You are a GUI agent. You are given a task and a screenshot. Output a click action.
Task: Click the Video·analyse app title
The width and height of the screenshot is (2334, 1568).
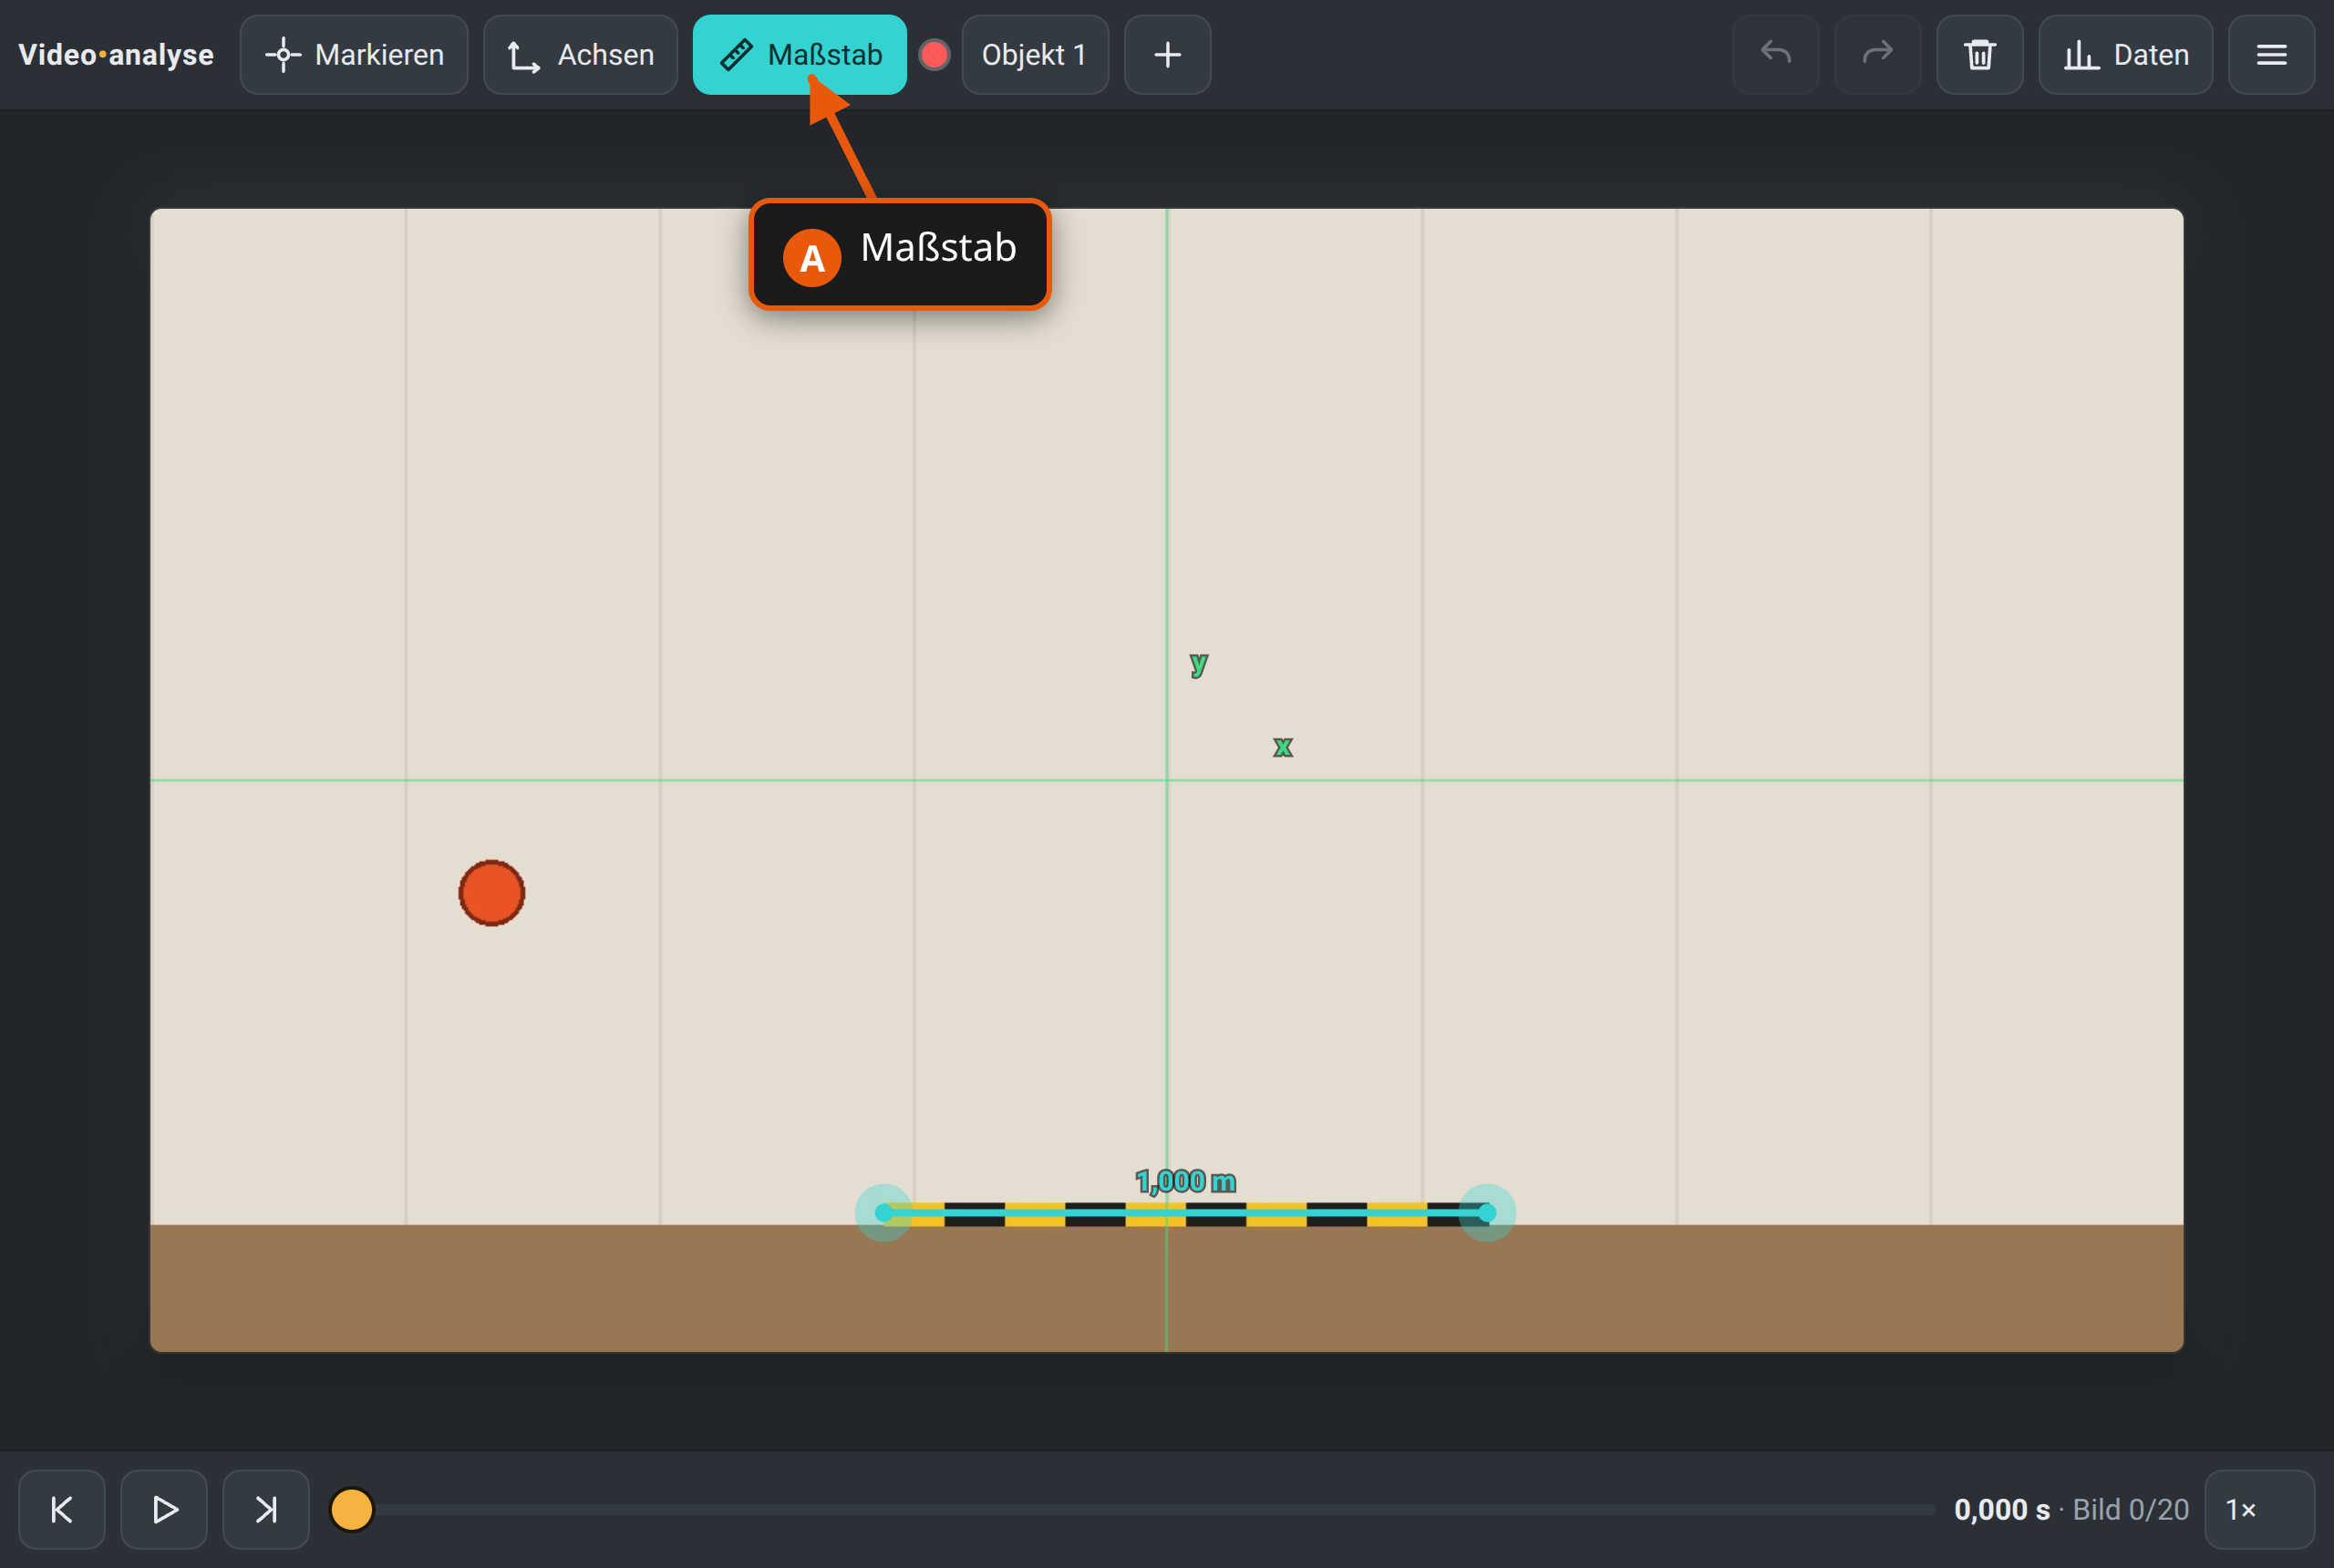[116, 55]
